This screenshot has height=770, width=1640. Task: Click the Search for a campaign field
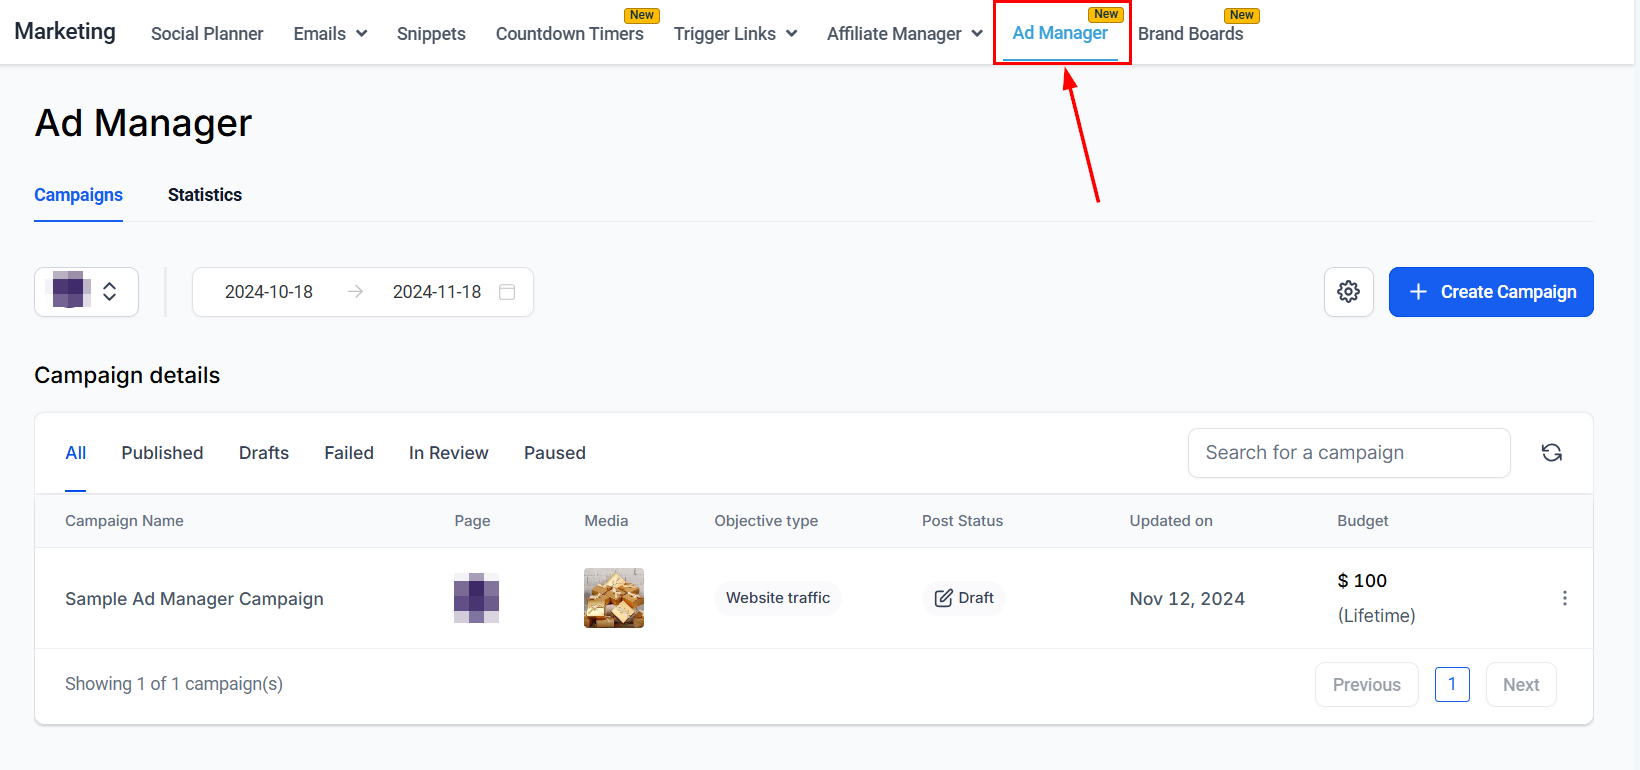(1348, 453)
